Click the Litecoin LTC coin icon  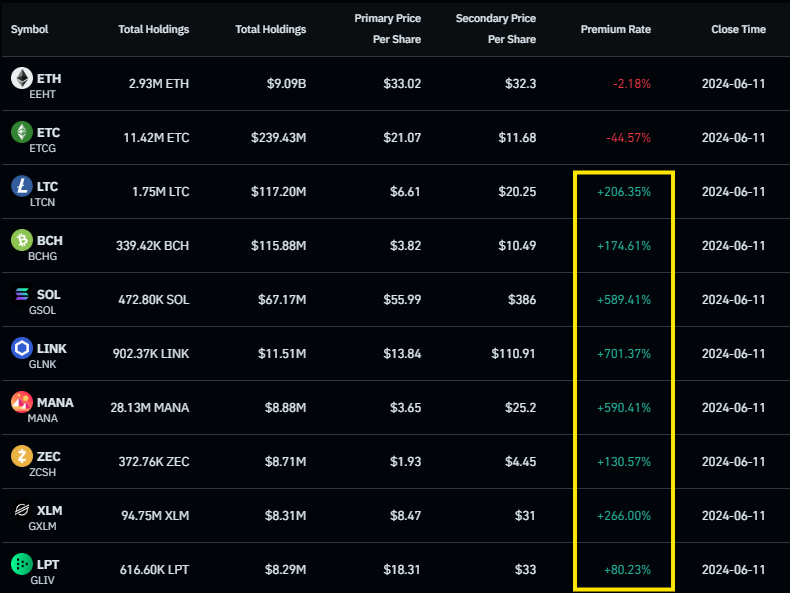pos(22,186)
